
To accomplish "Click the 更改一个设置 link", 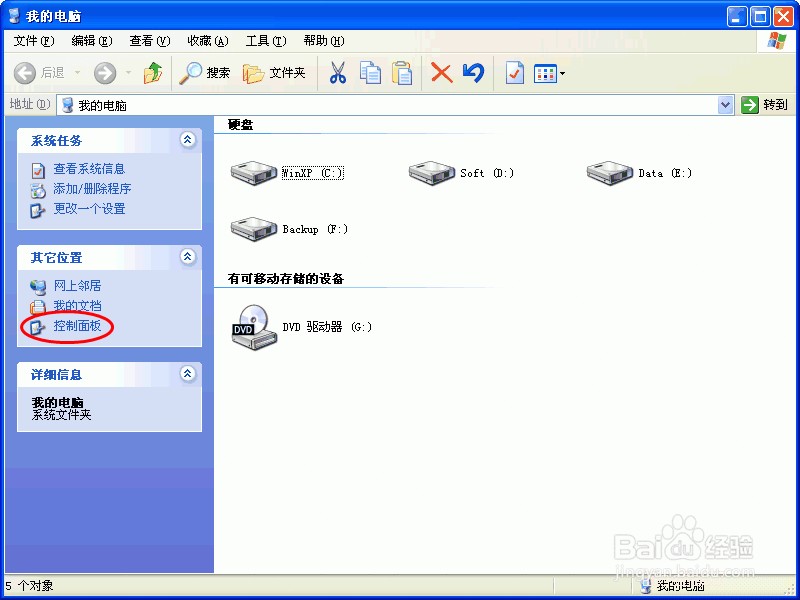I will 89,209.
